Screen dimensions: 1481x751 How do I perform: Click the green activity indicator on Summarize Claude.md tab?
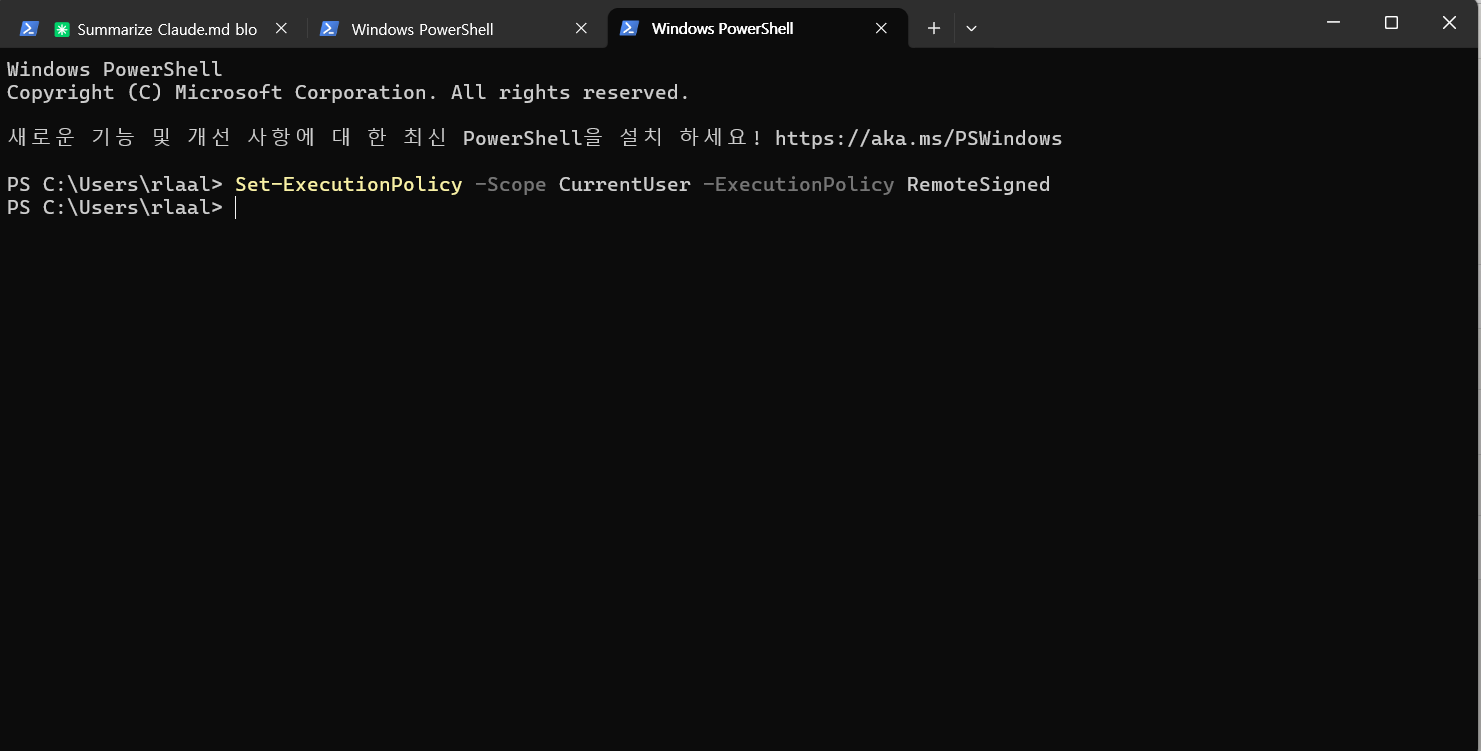tap(60, 28)
